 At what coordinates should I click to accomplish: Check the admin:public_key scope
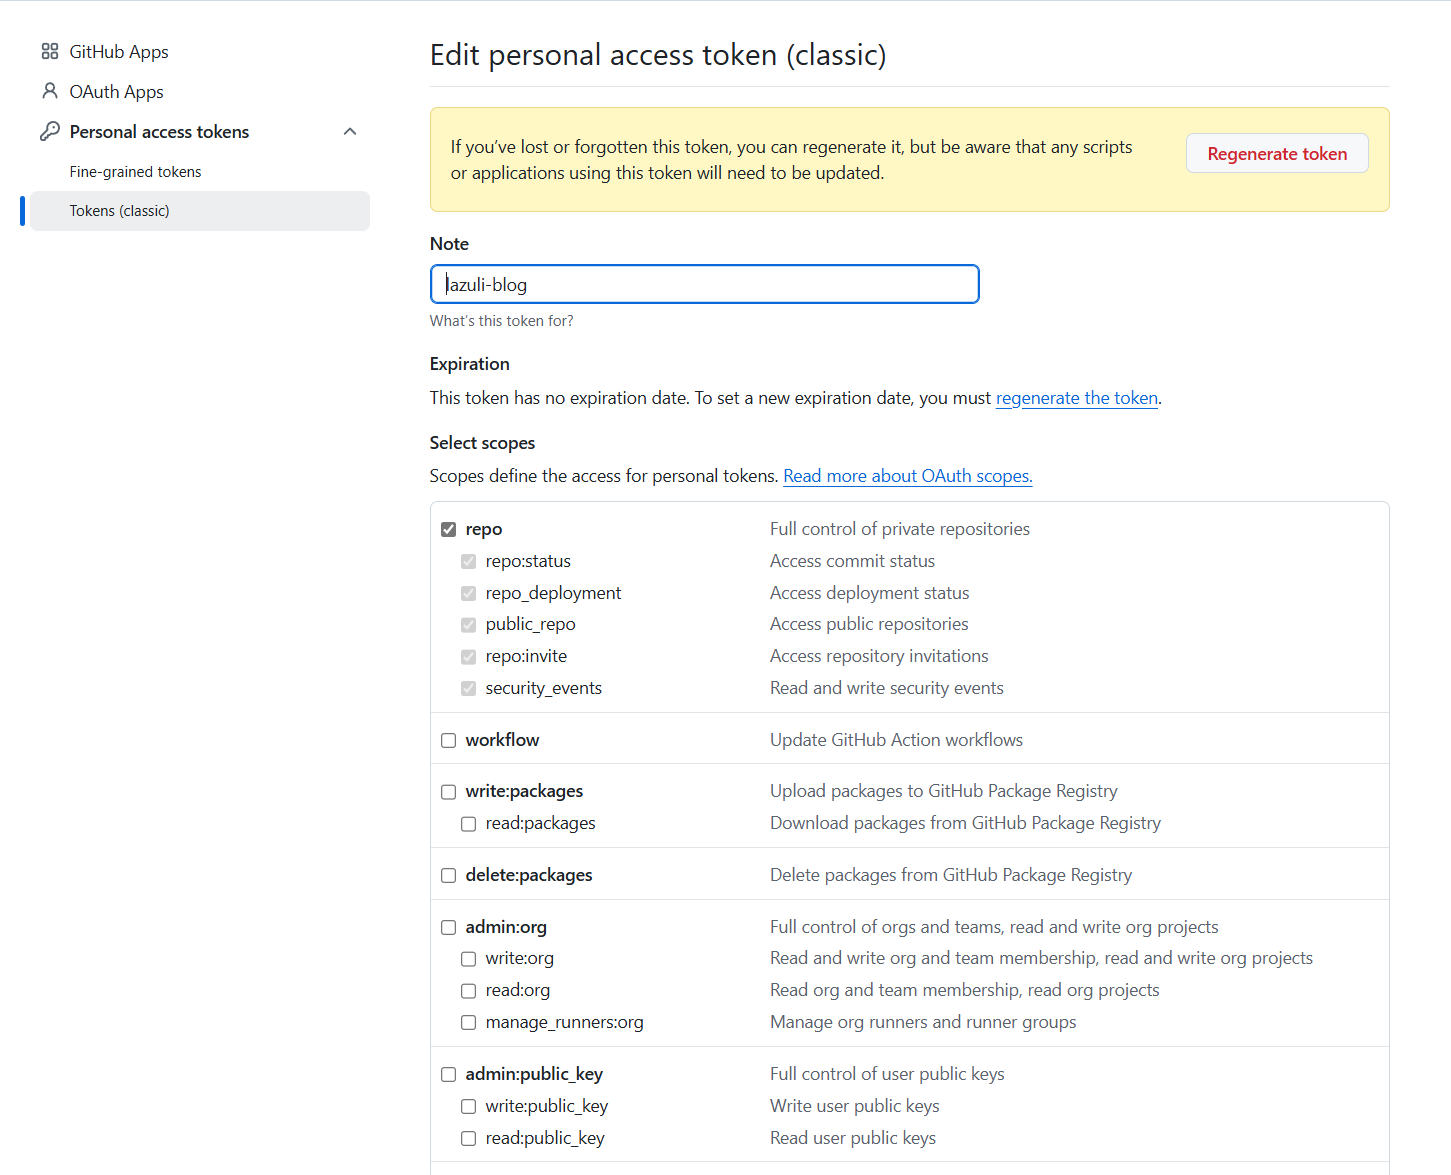point(449,1075)
